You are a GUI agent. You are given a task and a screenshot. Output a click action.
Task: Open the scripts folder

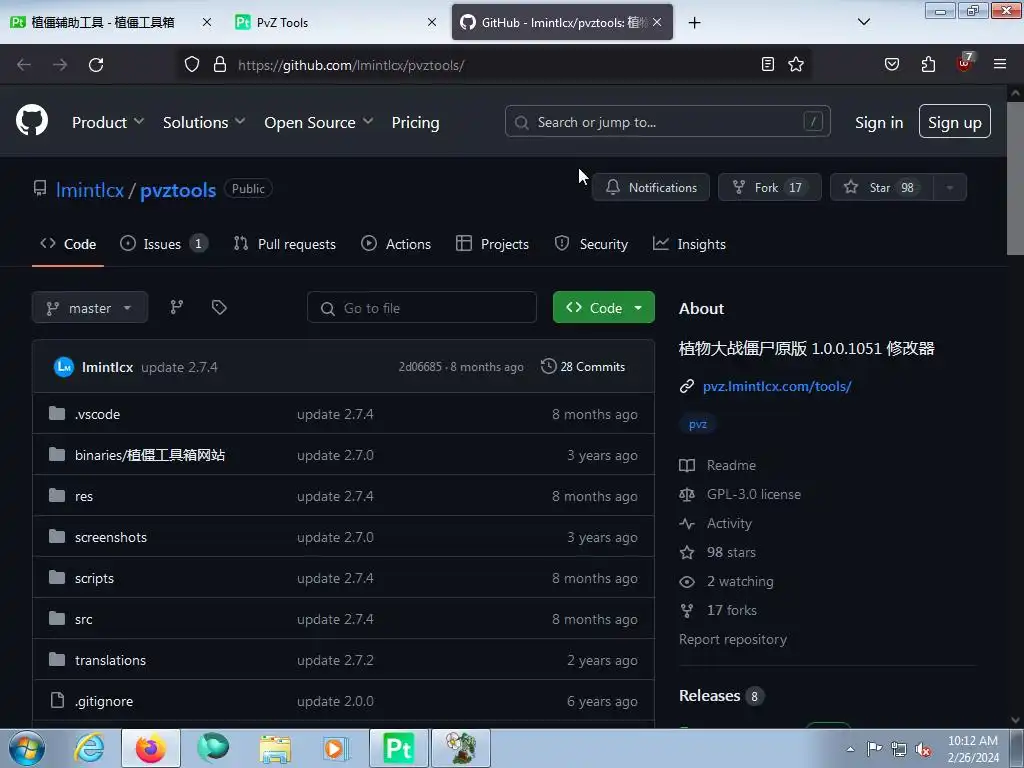(94, 579)
